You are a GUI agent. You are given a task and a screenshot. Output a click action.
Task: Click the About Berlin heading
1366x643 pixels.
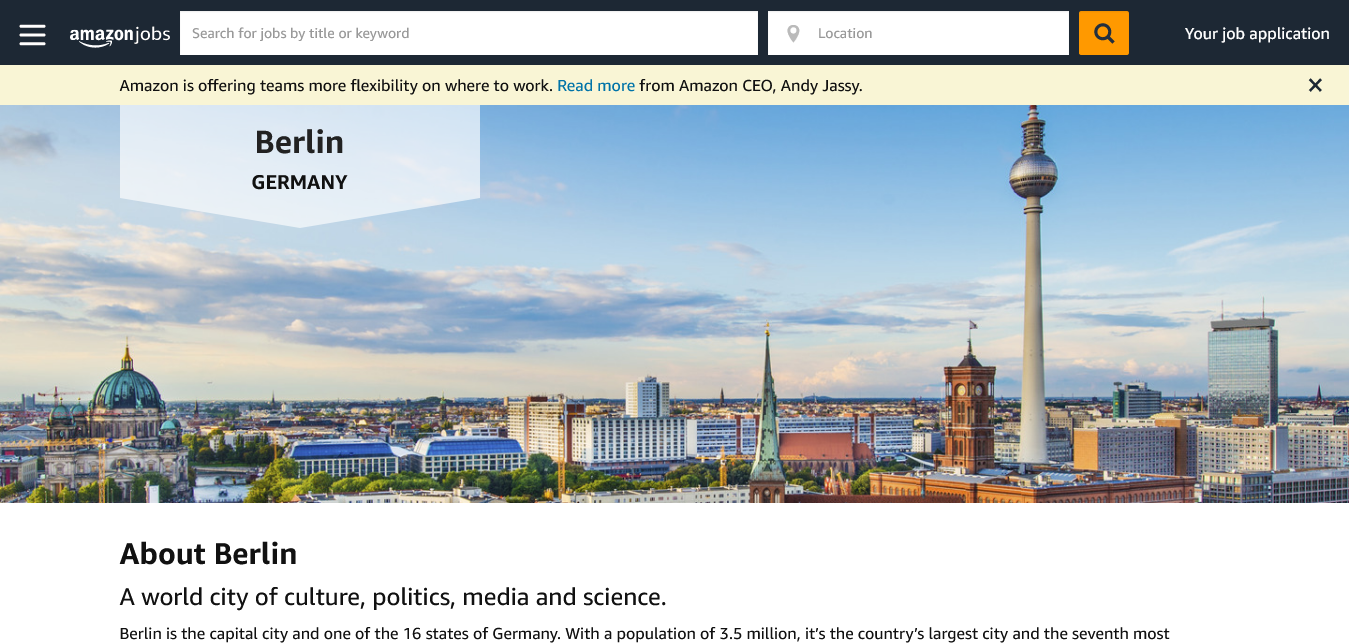pos(208,554)
